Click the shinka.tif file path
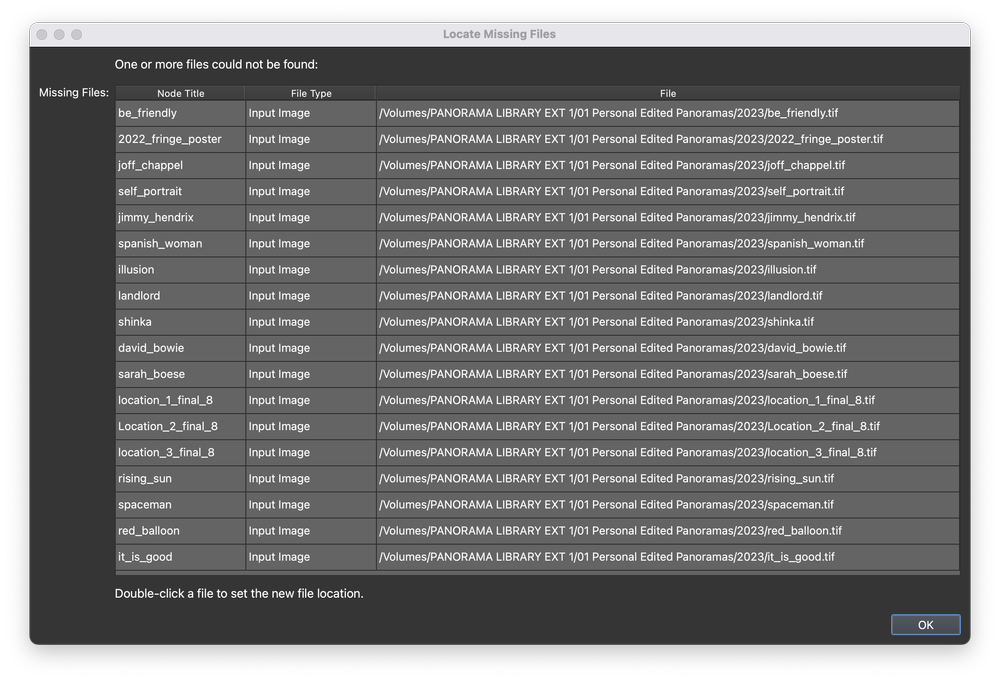1000x681 pixels. tap(668, 322)
